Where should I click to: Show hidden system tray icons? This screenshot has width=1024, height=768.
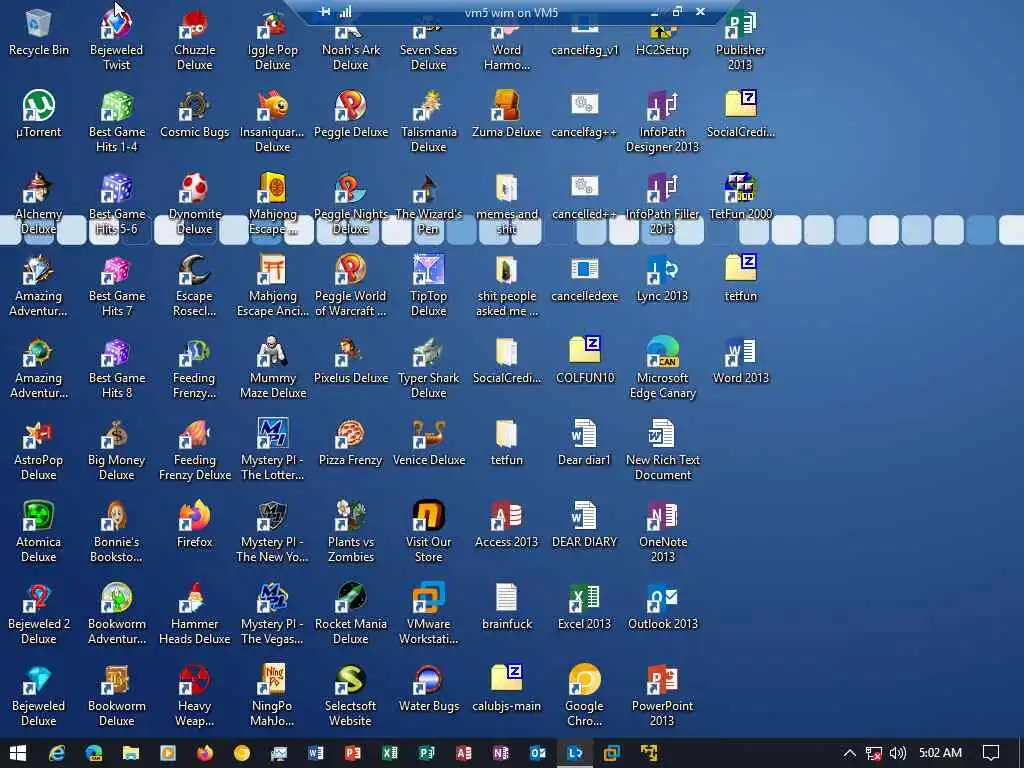(849, 753)
